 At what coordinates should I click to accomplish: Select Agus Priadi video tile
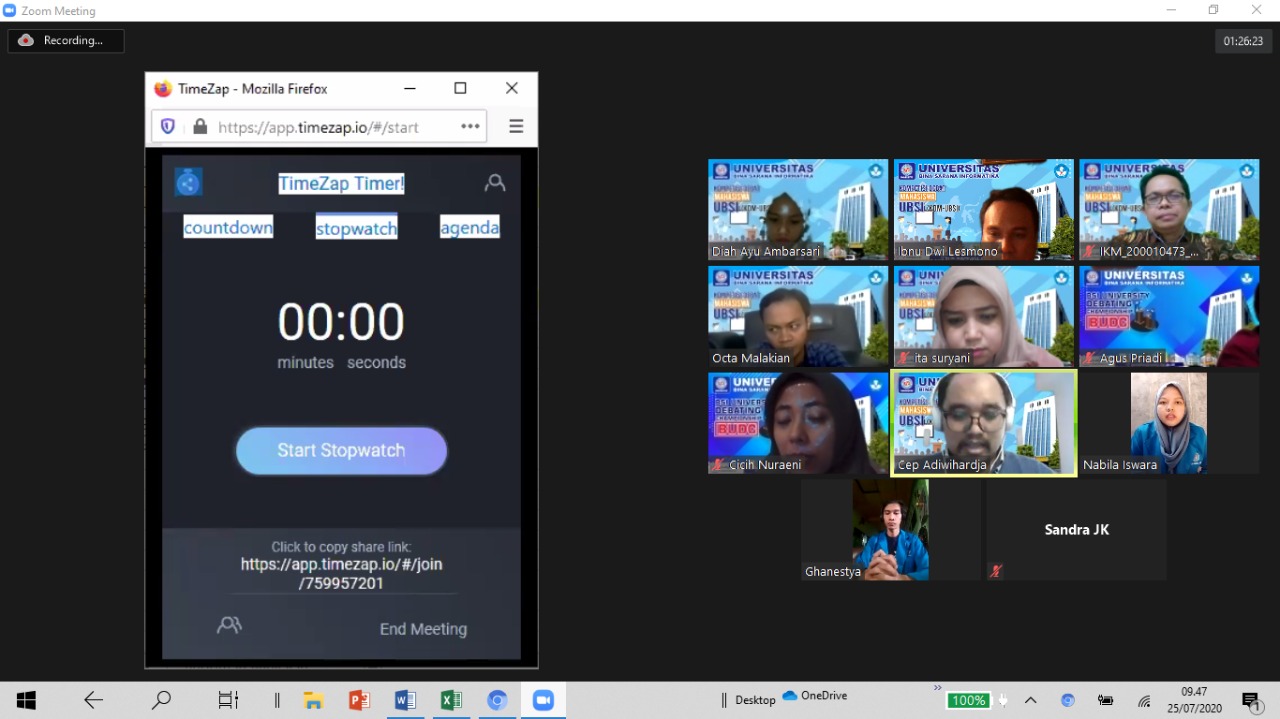click(1169, 316)
